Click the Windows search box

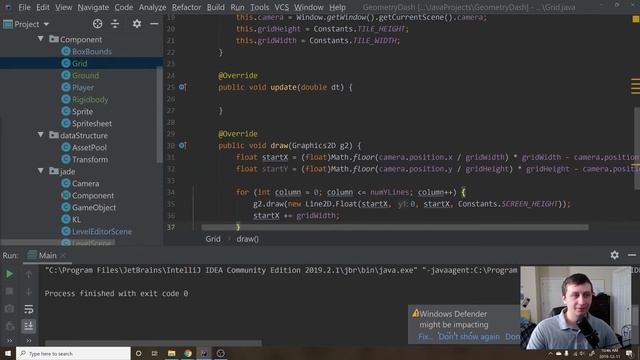(x=73, y=353)
